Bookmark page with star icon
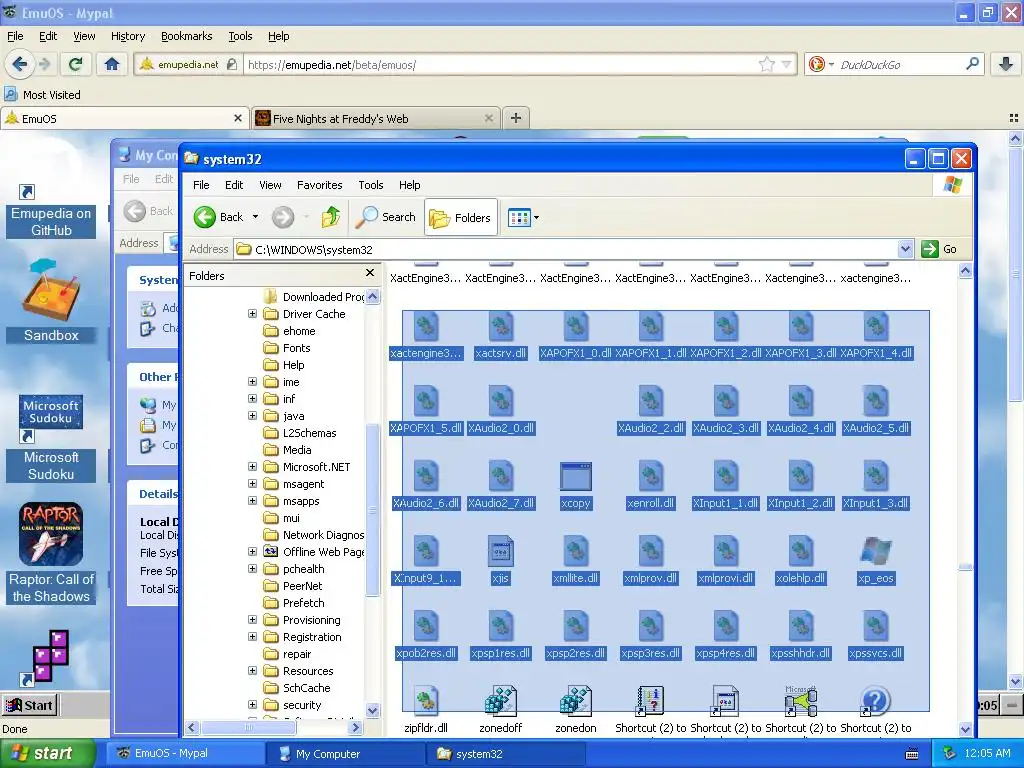Image resolution: width=1024 pixels, height=768 pixels. [767, 64]
